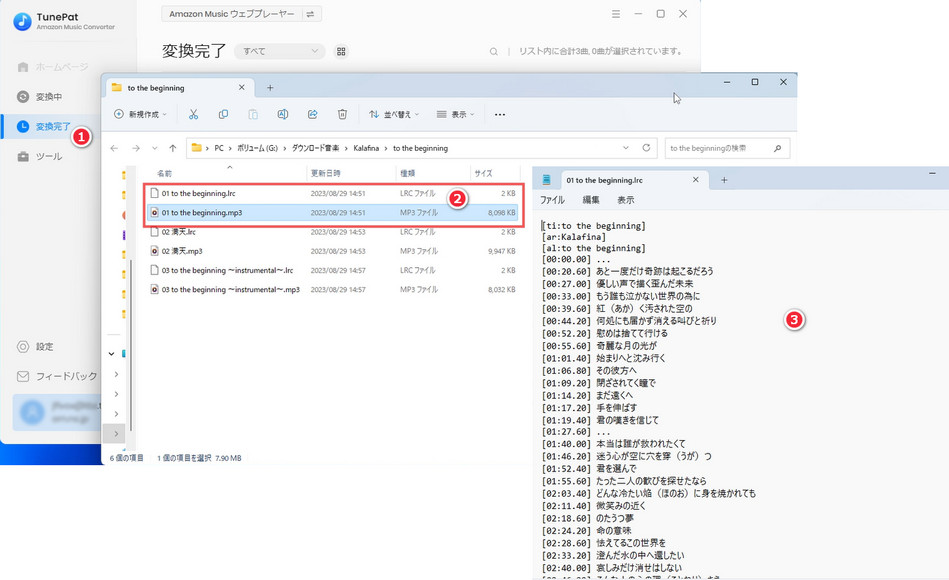This screenshot has height=580, width=949.
Task: Collapse the expanded navigation tree node
Action: 111,354
